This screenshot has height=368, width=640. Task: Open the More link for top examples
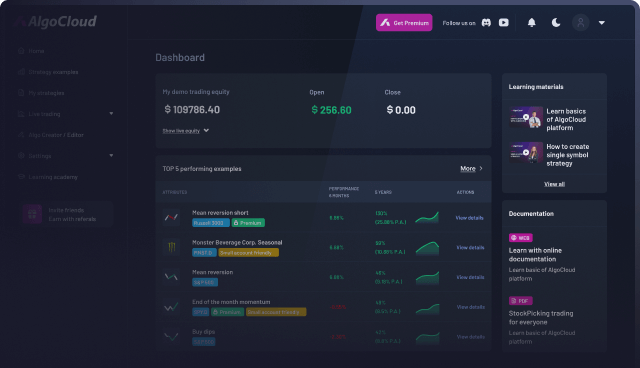click(468, 168)
